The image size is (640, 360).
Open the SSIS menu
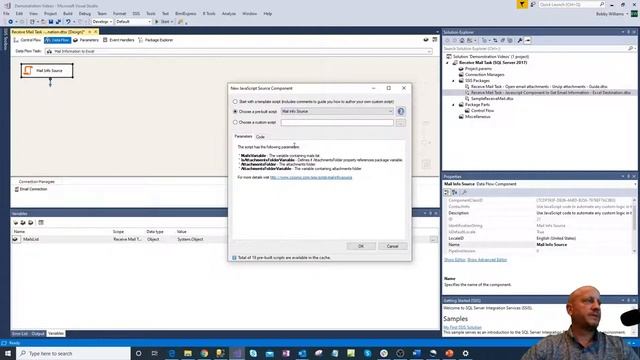click(136, 14)
